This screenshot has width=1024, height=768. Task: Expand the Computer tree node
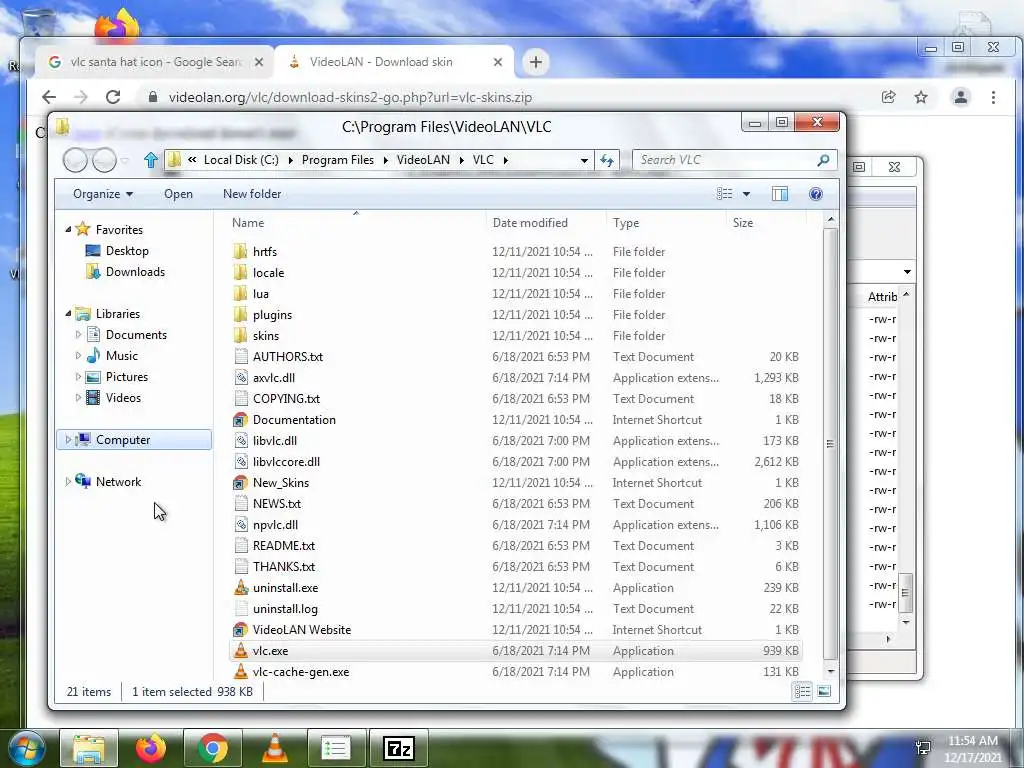(68, 440)
